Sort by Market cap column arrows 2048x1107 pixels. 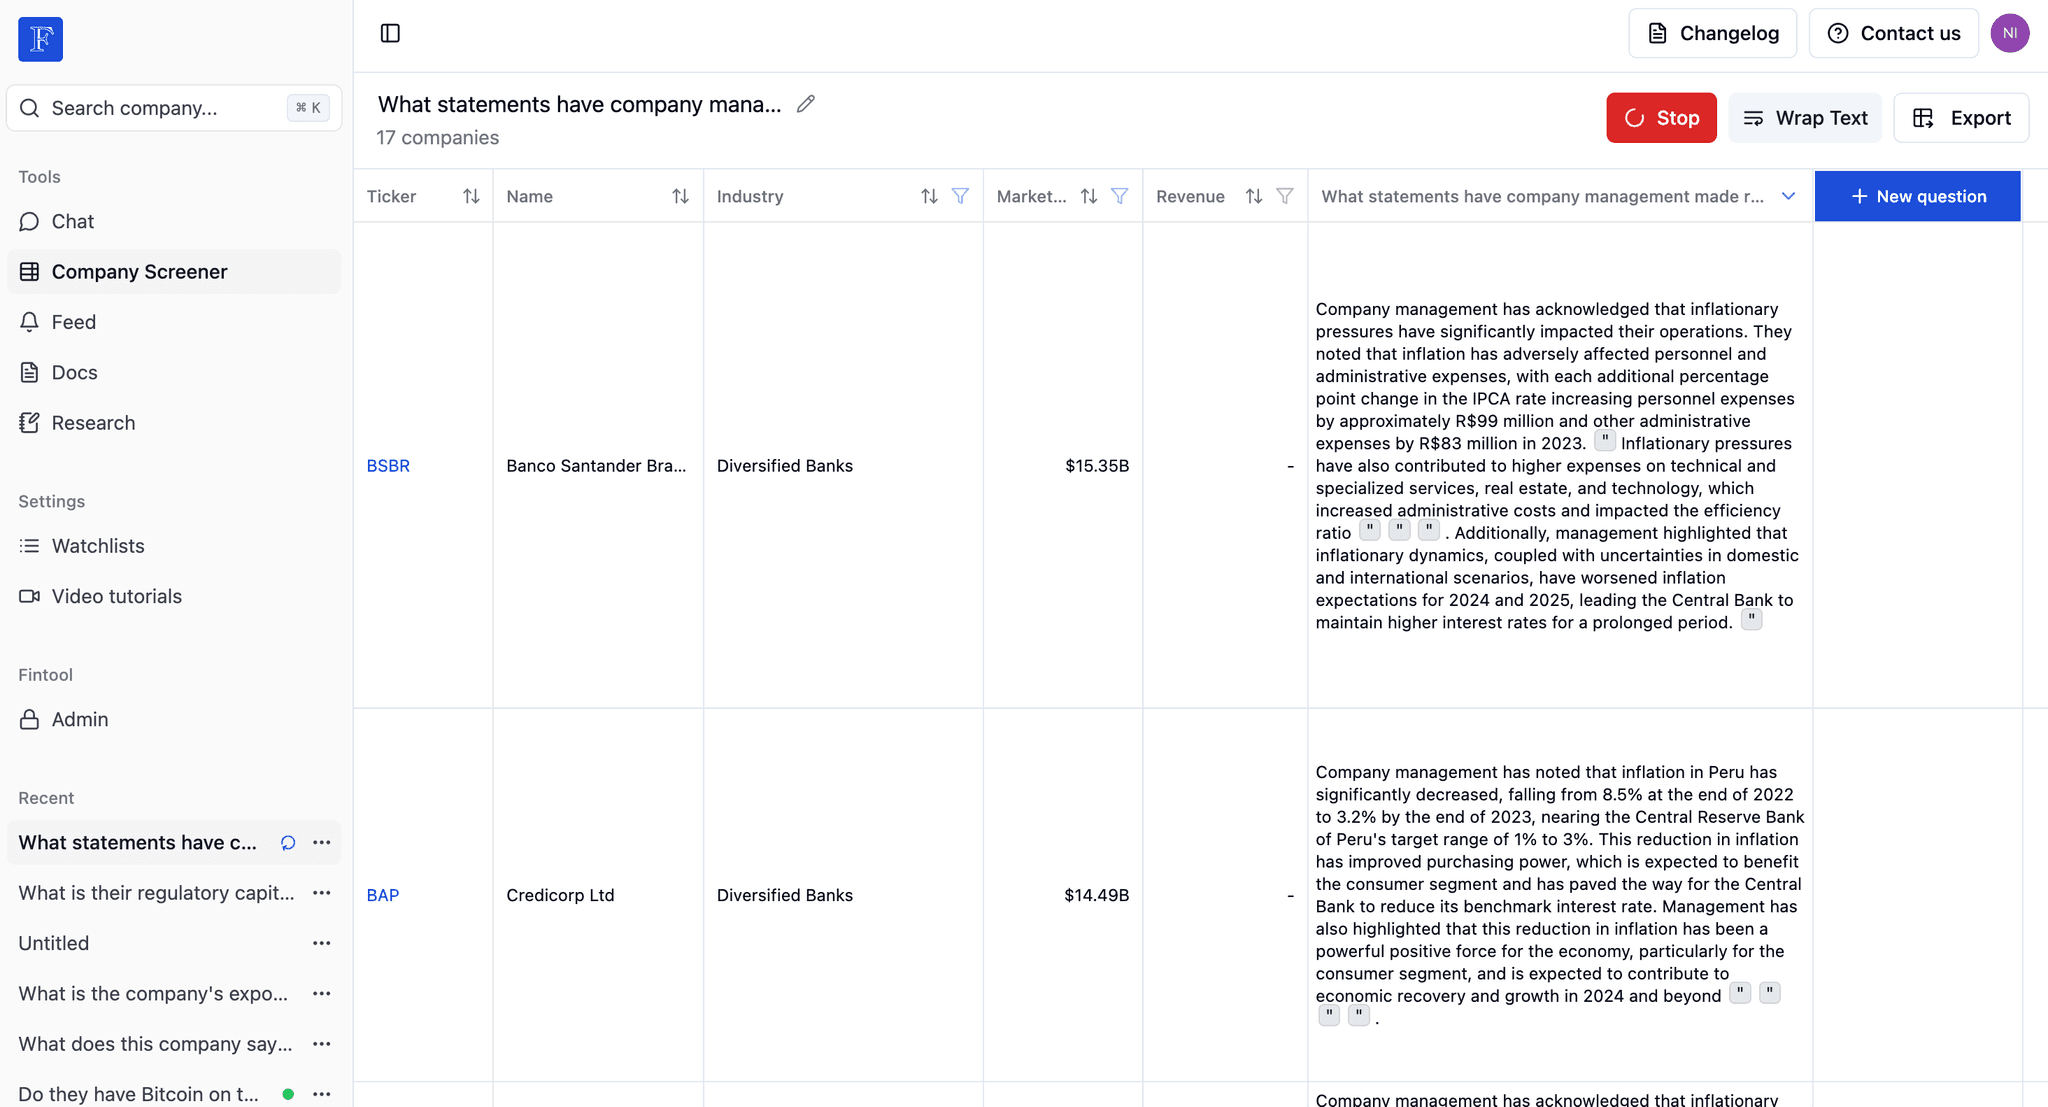click(x=1089, y=196)
